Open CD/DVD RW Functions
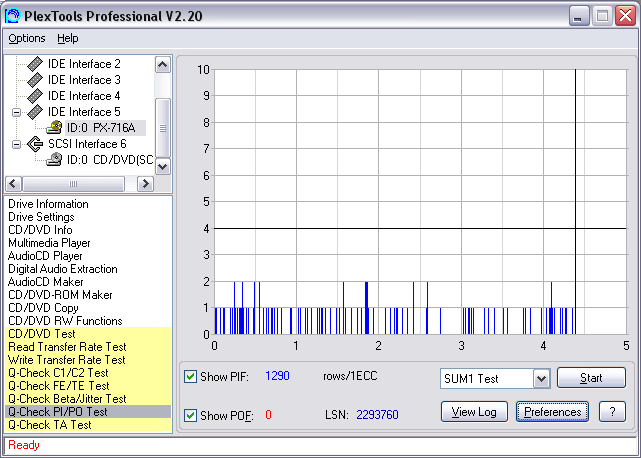Image resolution: width=641 pixels, height=458 pixels. pyautogui.click(x=65, y=321)
